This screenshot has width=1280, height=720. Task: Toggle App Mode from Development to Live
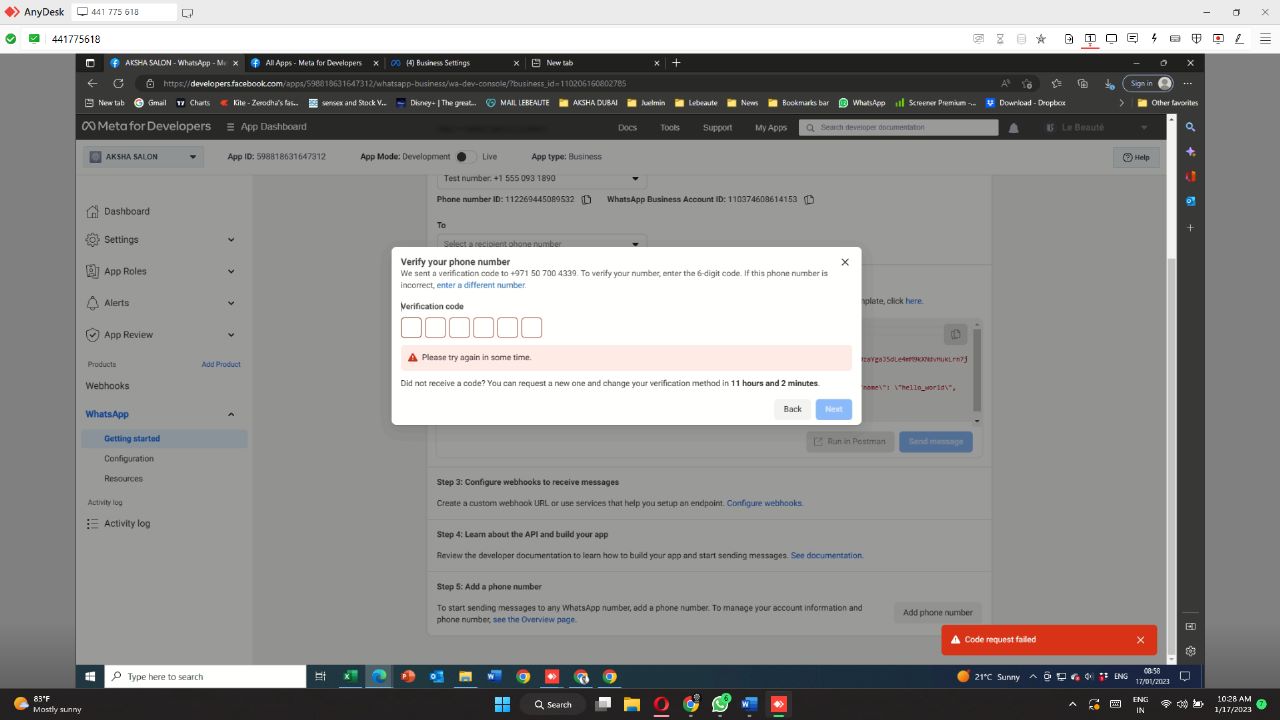point(466,157)
